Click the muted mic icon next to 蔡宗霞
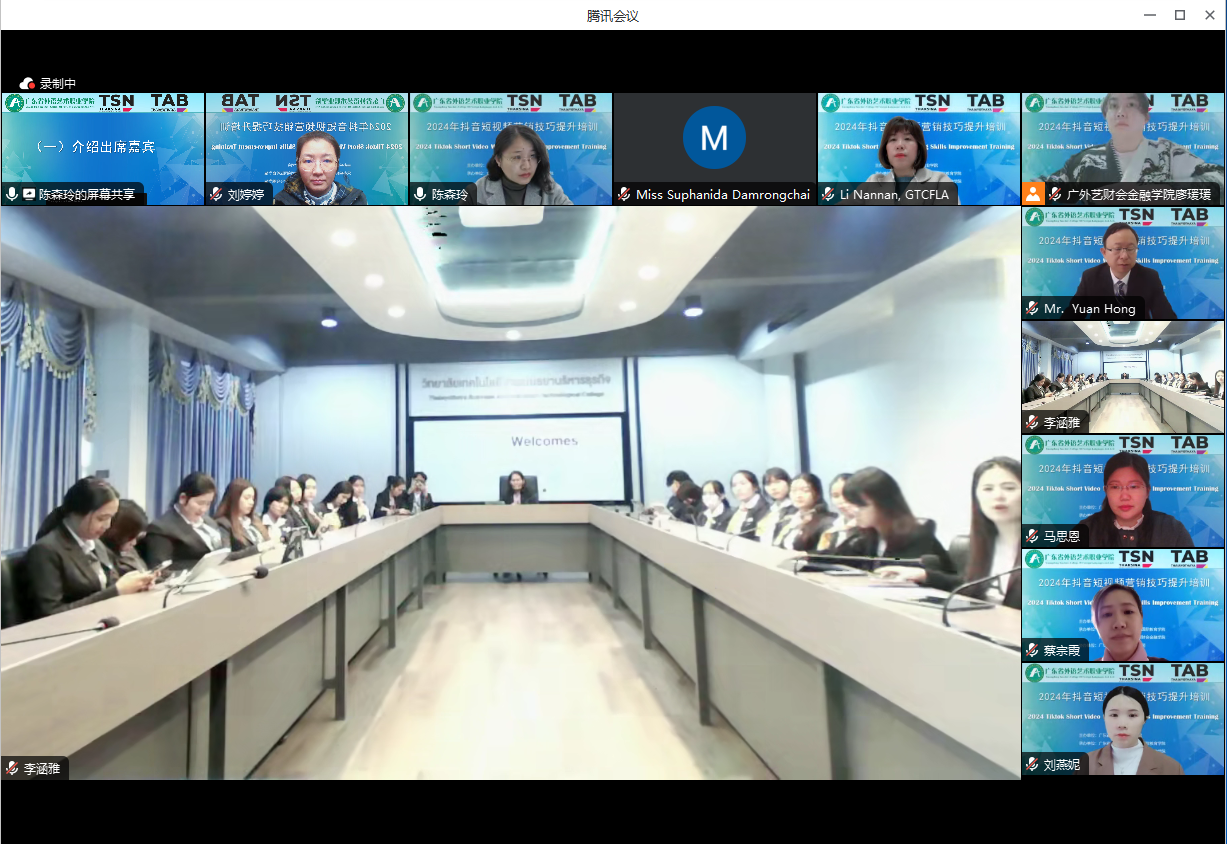 (1032, 651)
